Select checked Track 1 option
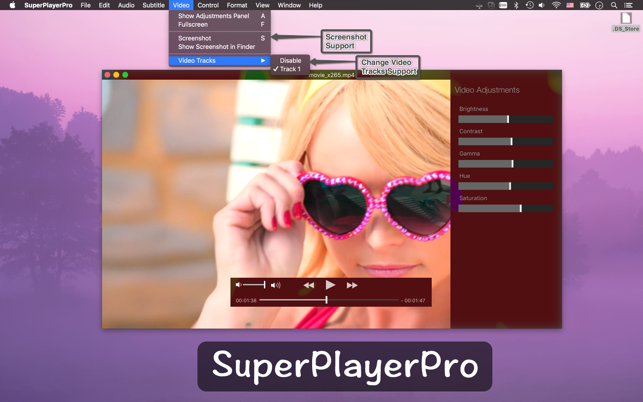 click(x=290, y=69)
